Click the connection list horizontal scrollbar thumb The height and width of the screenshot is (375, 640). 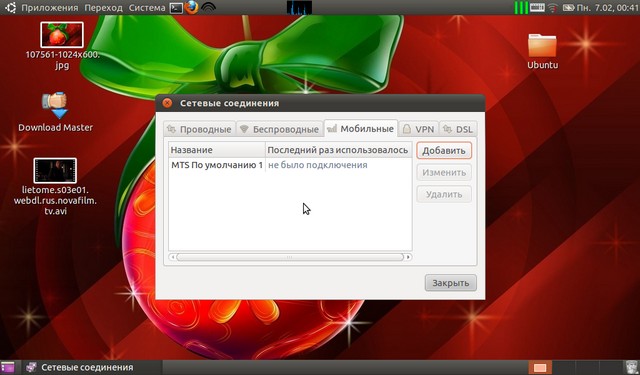[290, 257]
